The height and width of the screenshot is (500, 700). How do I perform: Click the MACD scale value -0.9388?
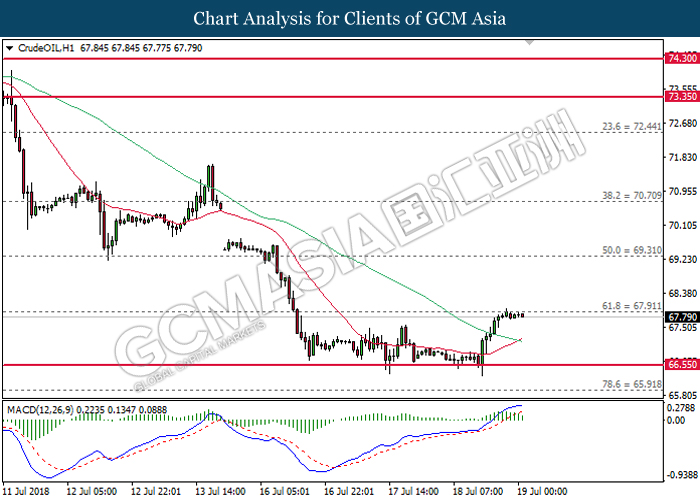(x=681, y=475)
